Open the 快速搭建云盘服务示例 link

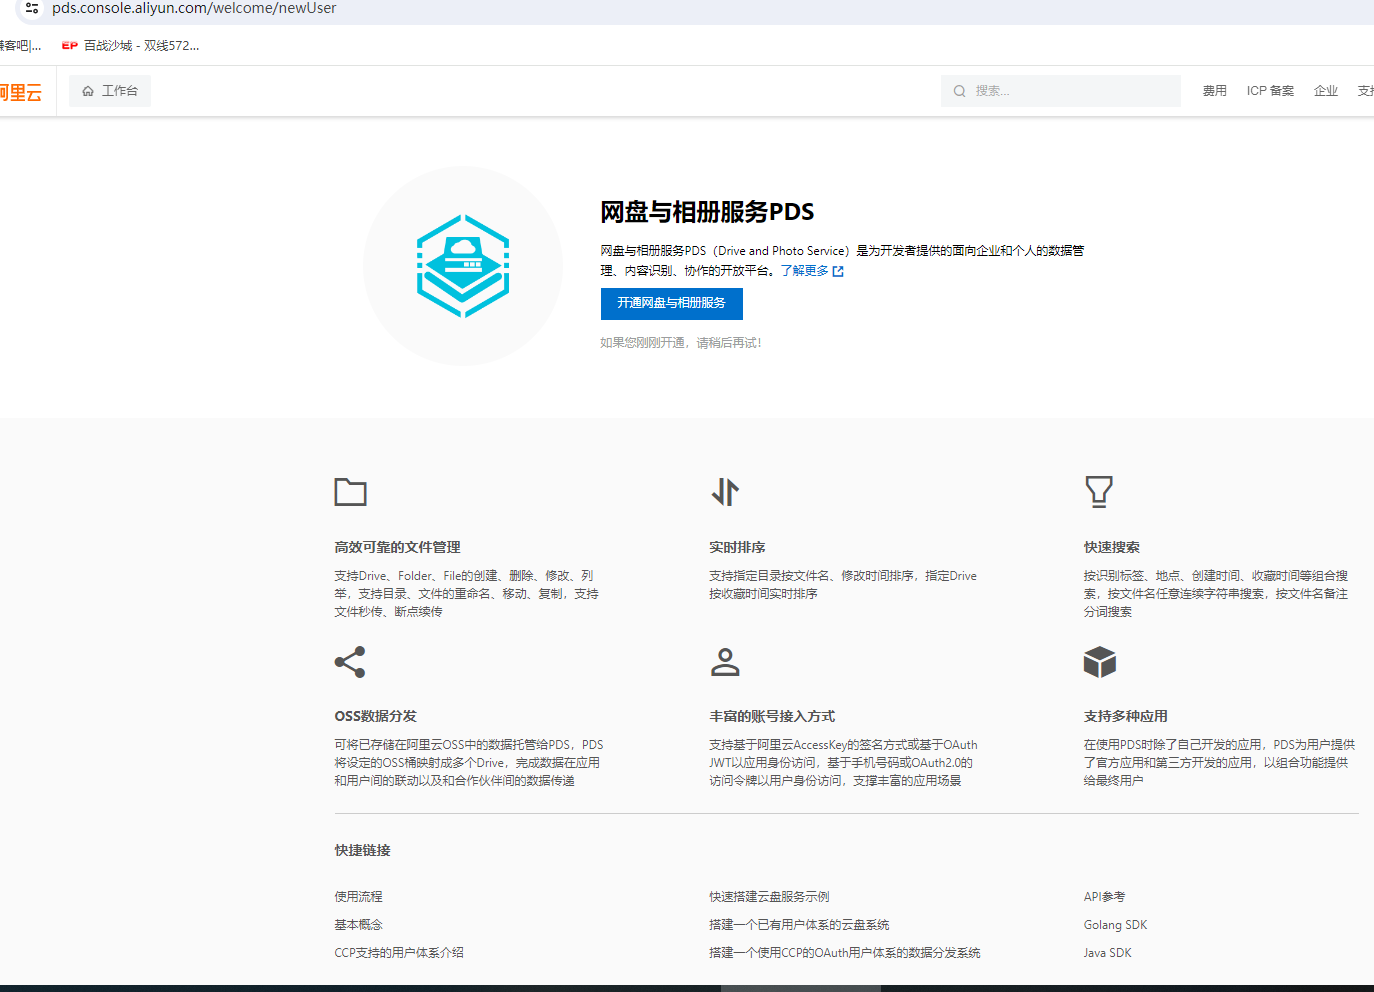(769, 897)
